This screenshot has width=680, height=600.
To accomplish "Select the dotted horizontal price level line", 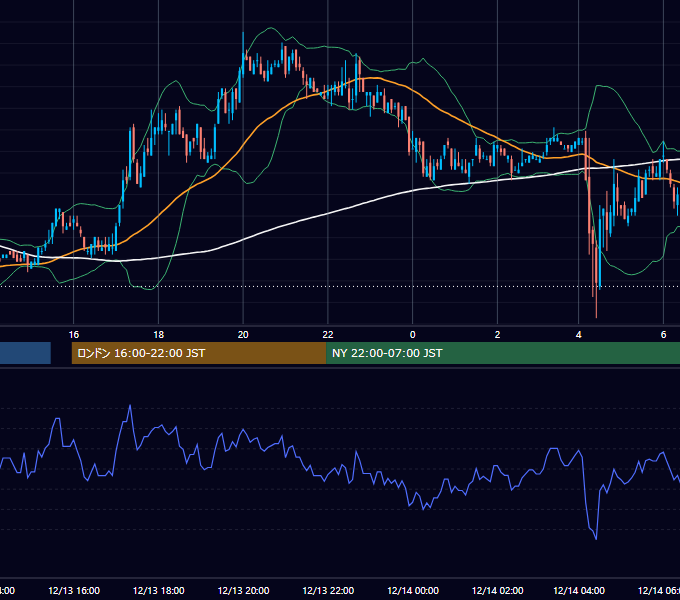I will (340, 286).
